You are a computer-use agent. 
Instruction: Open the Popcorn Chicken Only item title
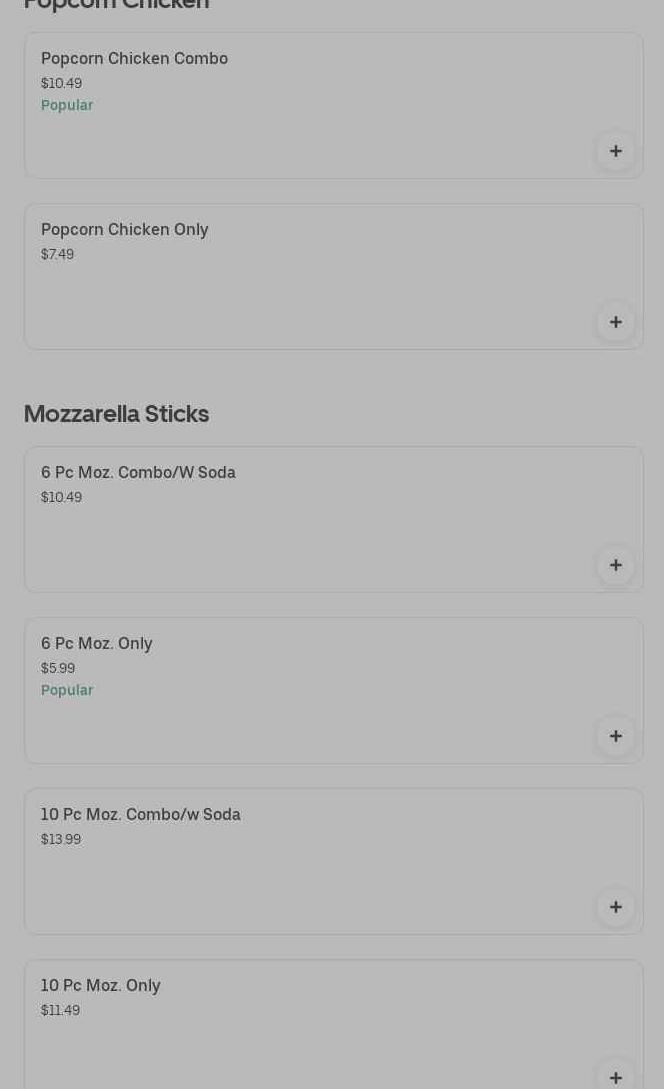tap(125, 229)
